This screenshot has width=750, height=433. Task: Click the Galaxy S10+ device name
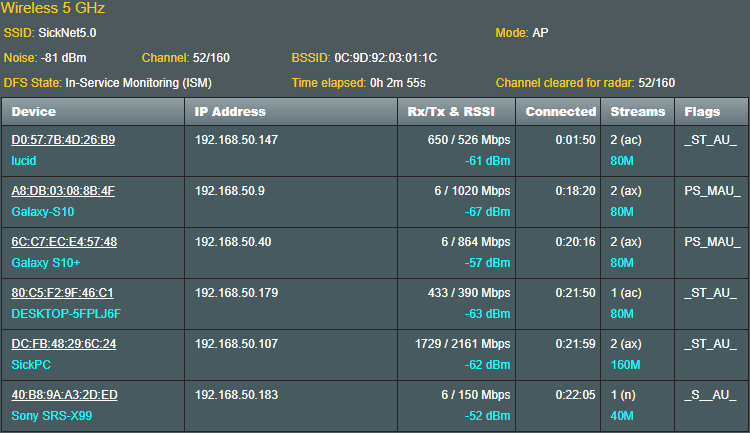(46, 263)
